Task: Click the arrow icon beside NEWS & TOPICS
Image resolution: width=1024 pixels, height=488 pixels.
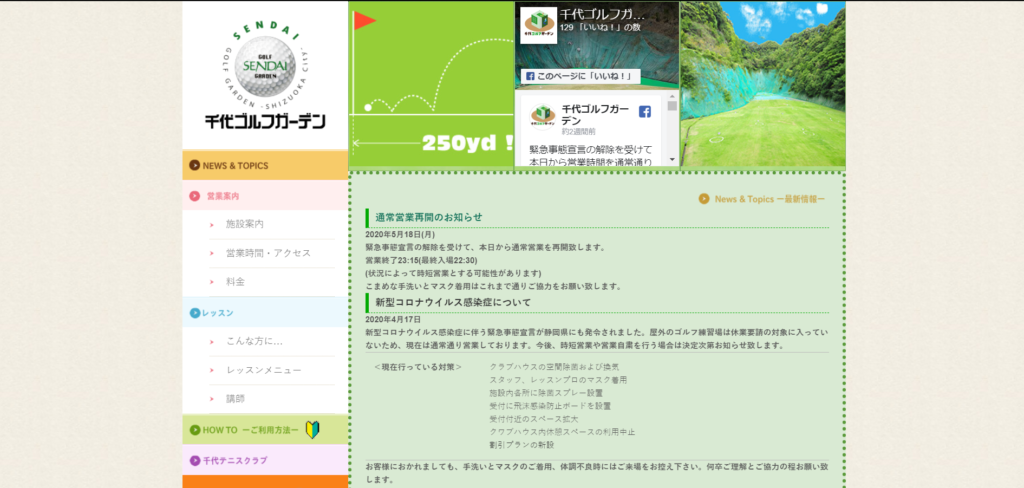Action: (x=194, y=166)
